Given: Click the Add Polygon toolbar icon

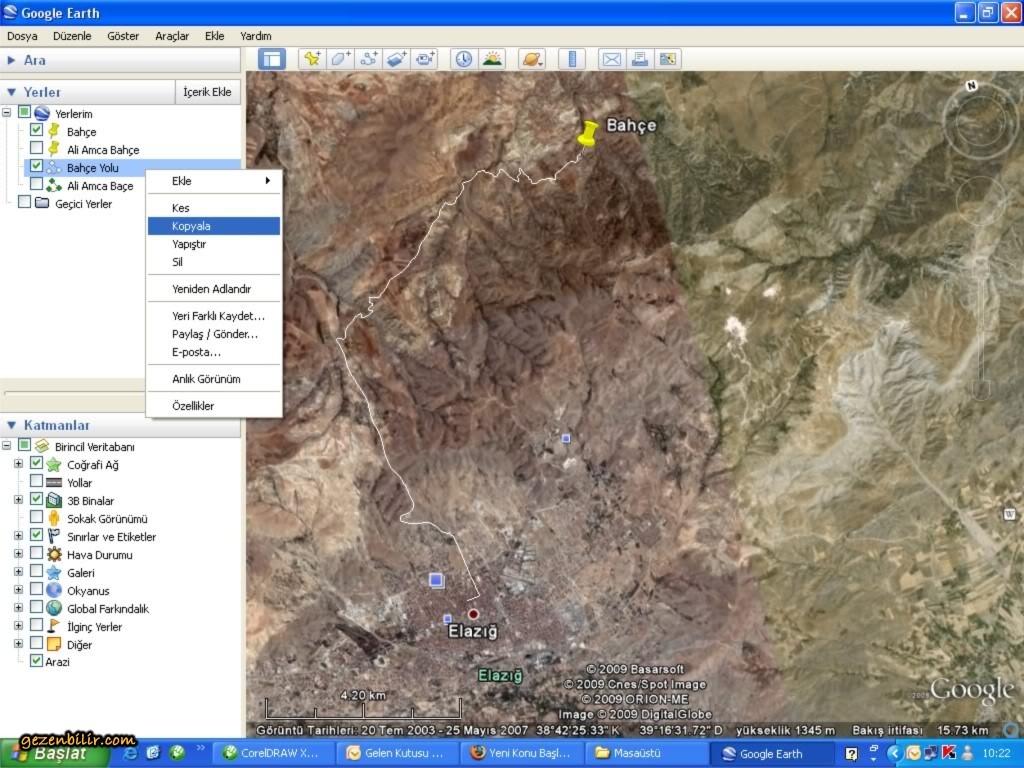Looking at the screenshot, I should [x=341, y=59].
